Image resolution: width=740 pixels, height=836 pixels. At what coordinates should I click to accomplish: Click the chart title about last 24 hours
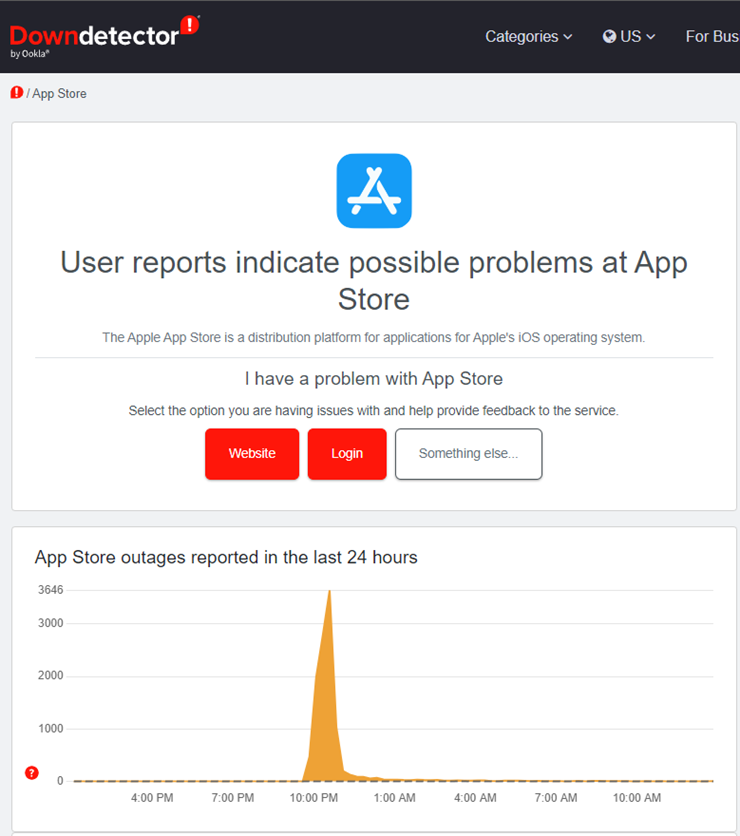point(226,557)
